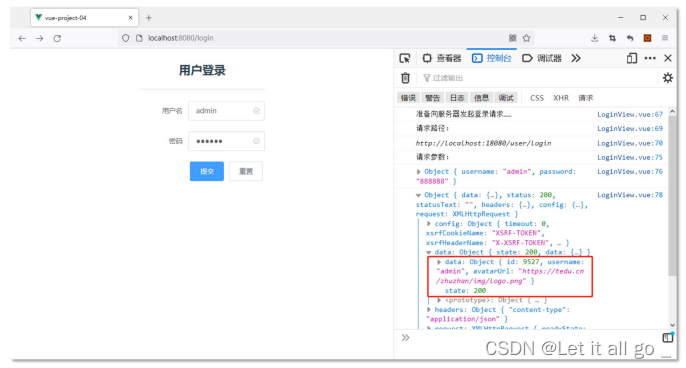Expand the prototype Object node
Image resolution: width=686 pixels, height=368 pixels.
(x=439, y=300)
